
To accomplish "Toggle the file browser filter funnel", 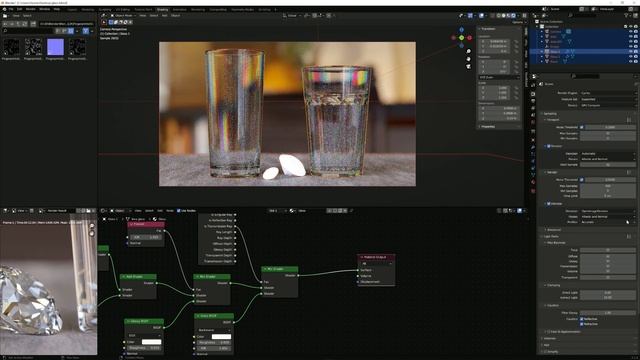I will point(86,31).
